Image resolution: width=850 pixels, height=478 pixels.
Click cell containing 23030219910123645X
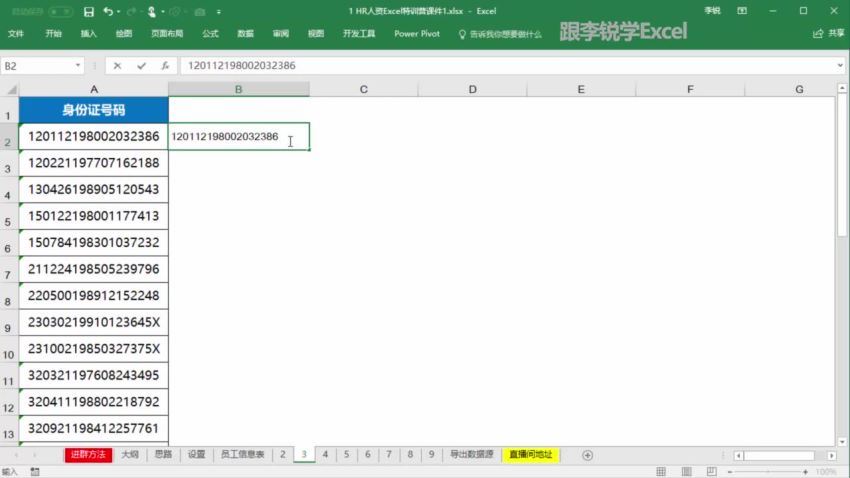[x=94, y=322]
